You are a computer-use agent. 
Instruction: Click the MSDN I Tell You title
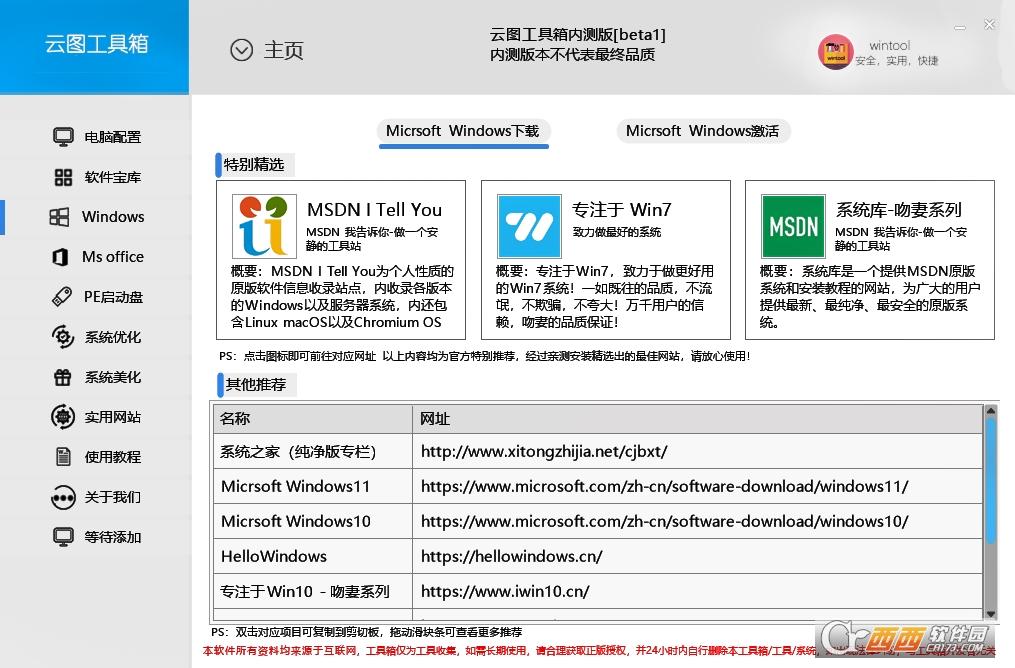(374, 210)
